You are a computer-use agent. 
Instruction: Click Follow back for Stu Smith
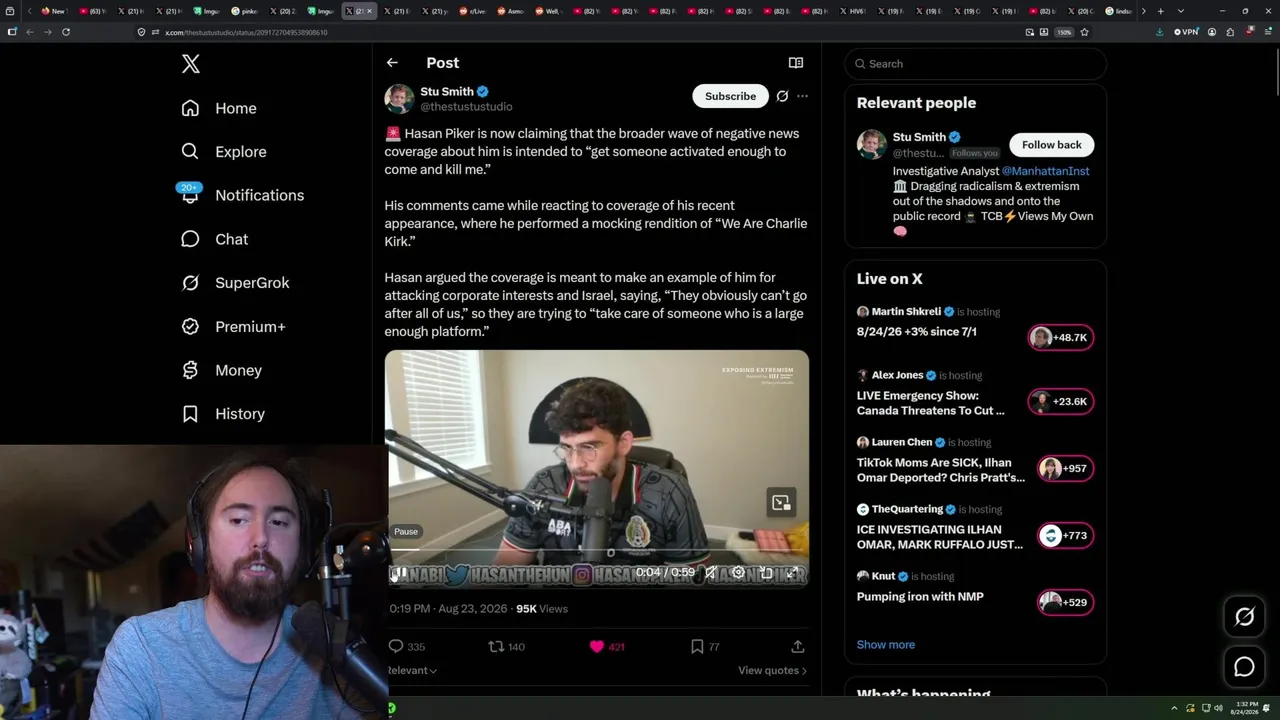(1052, 145)
